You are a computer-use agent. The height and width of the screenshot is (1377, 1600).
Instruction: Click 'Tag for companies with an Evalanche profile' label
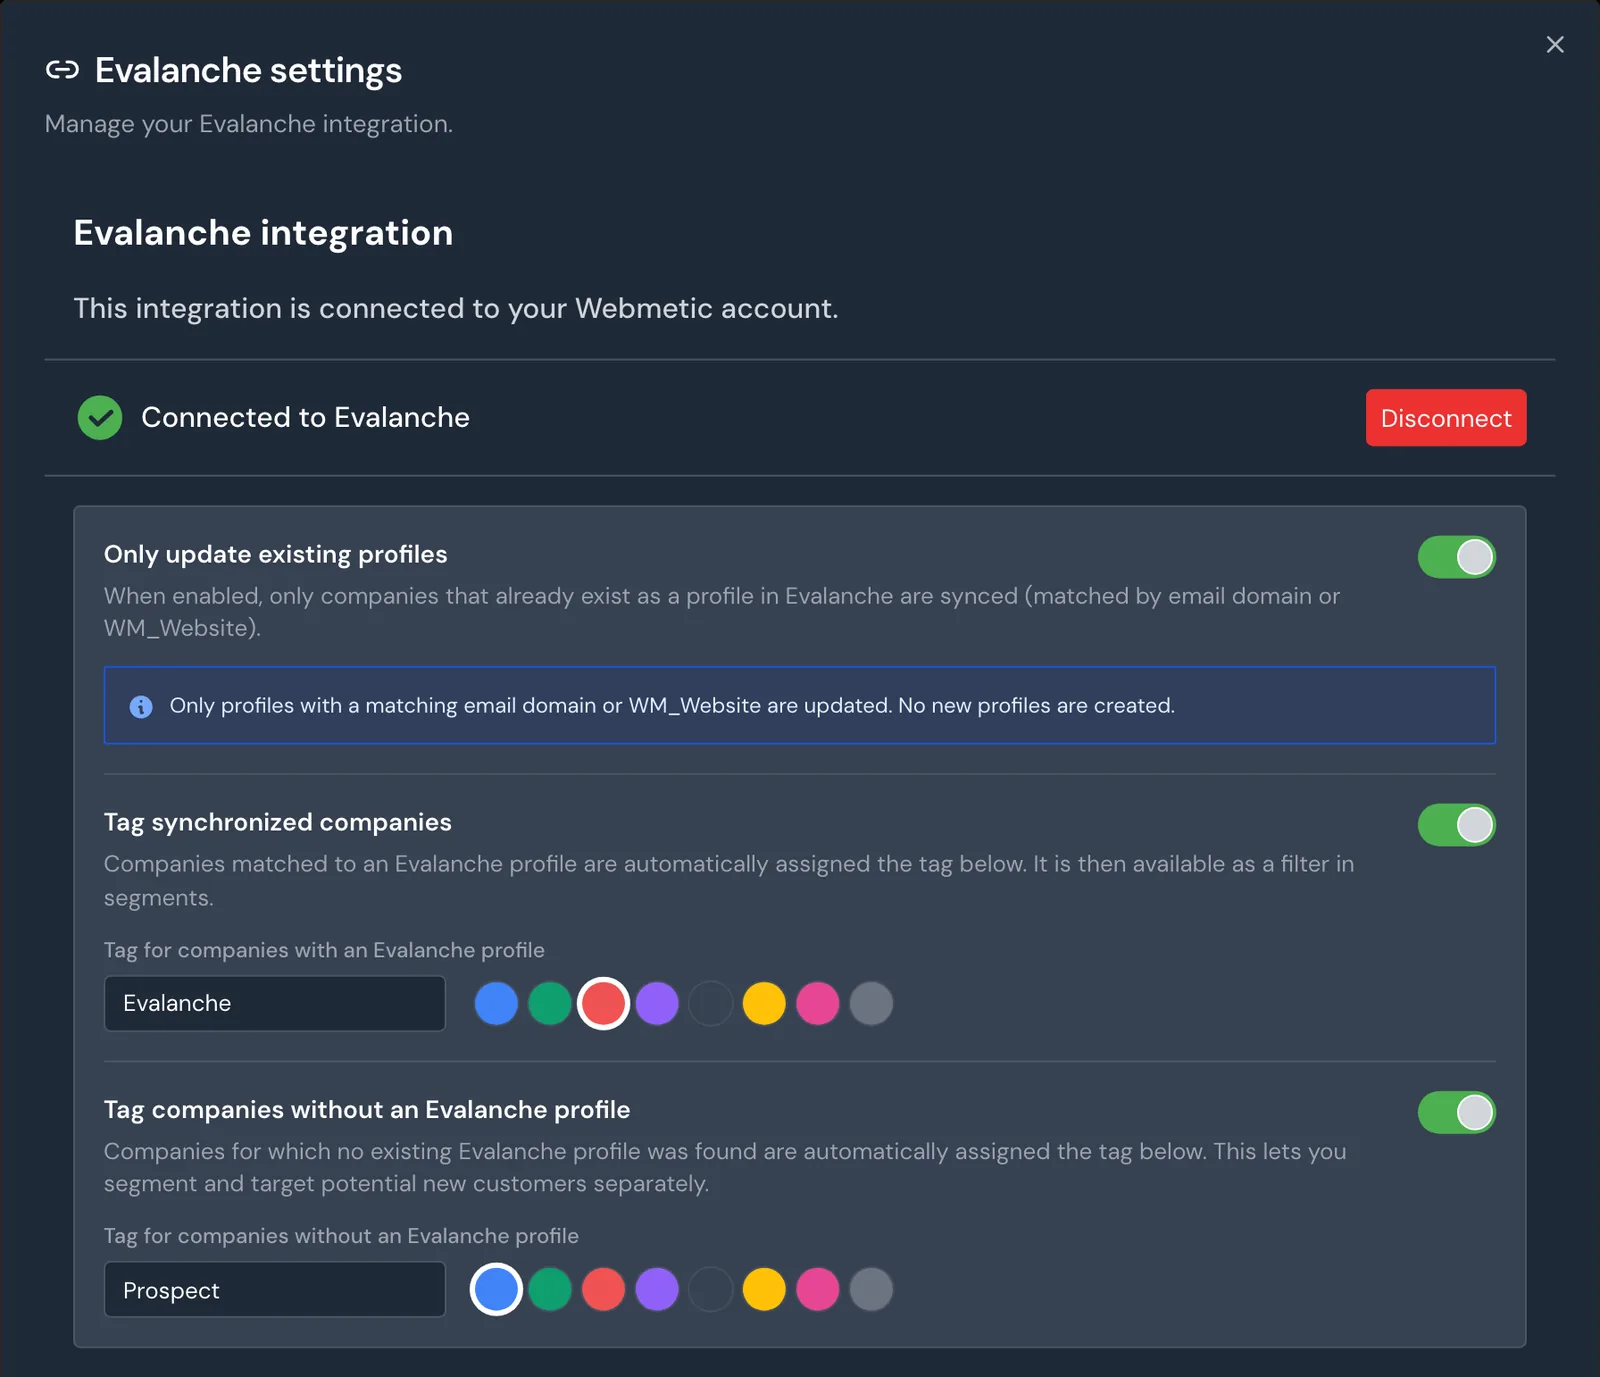[x=324, y=950]
